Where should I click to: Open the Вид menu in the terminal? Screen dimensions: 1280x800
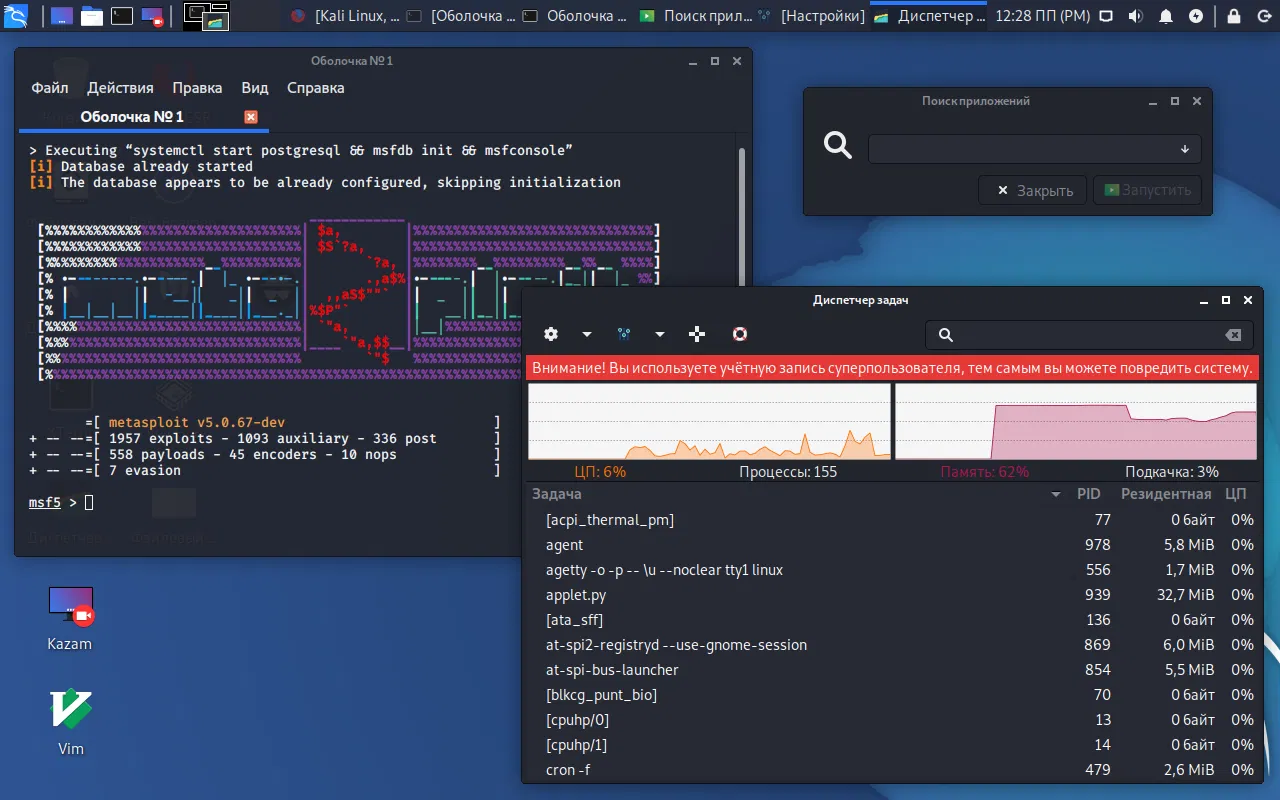point(255,88)
